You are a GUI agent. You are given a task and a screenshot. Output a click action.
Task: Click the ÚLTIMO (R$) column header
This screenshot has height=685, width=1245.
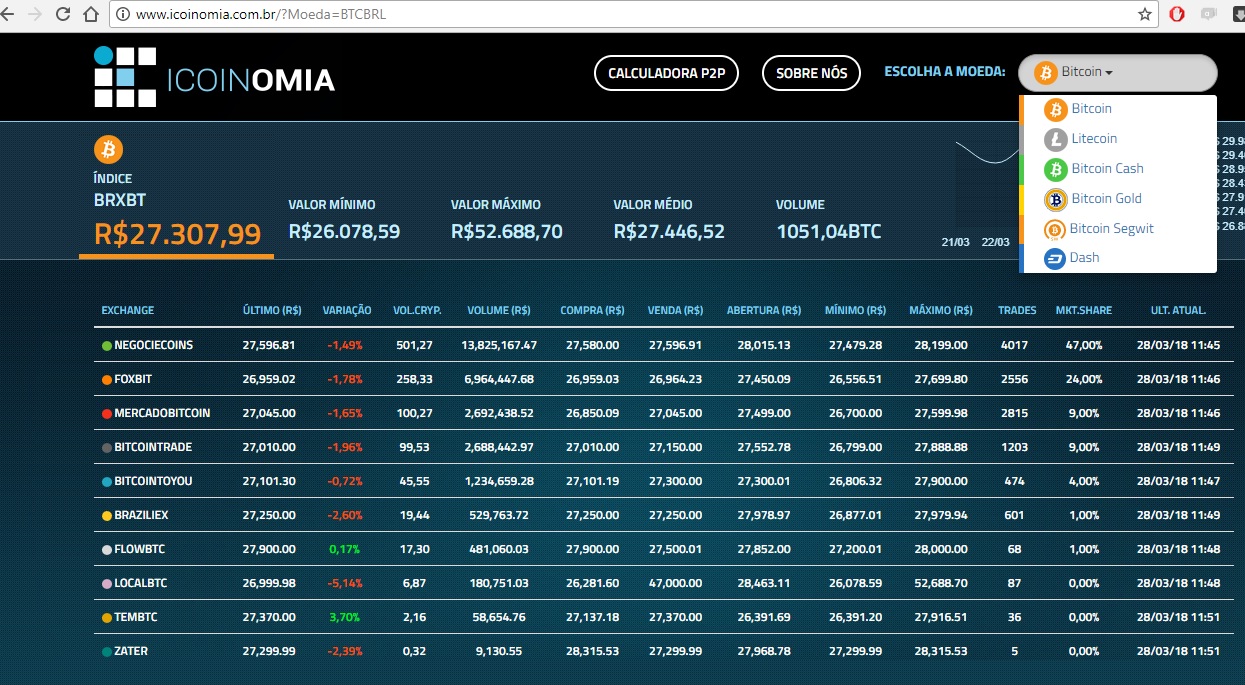(x=272, y=311)
